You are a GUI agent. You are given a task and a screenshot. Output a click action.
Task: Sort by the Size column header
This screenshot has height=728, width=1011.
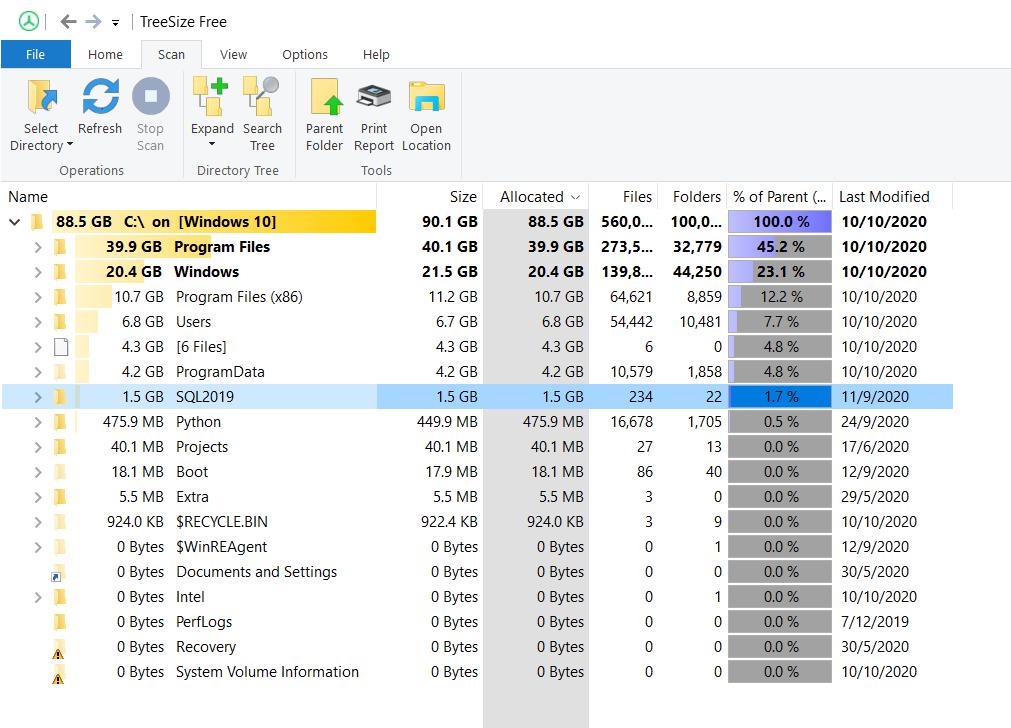point(429,197)
